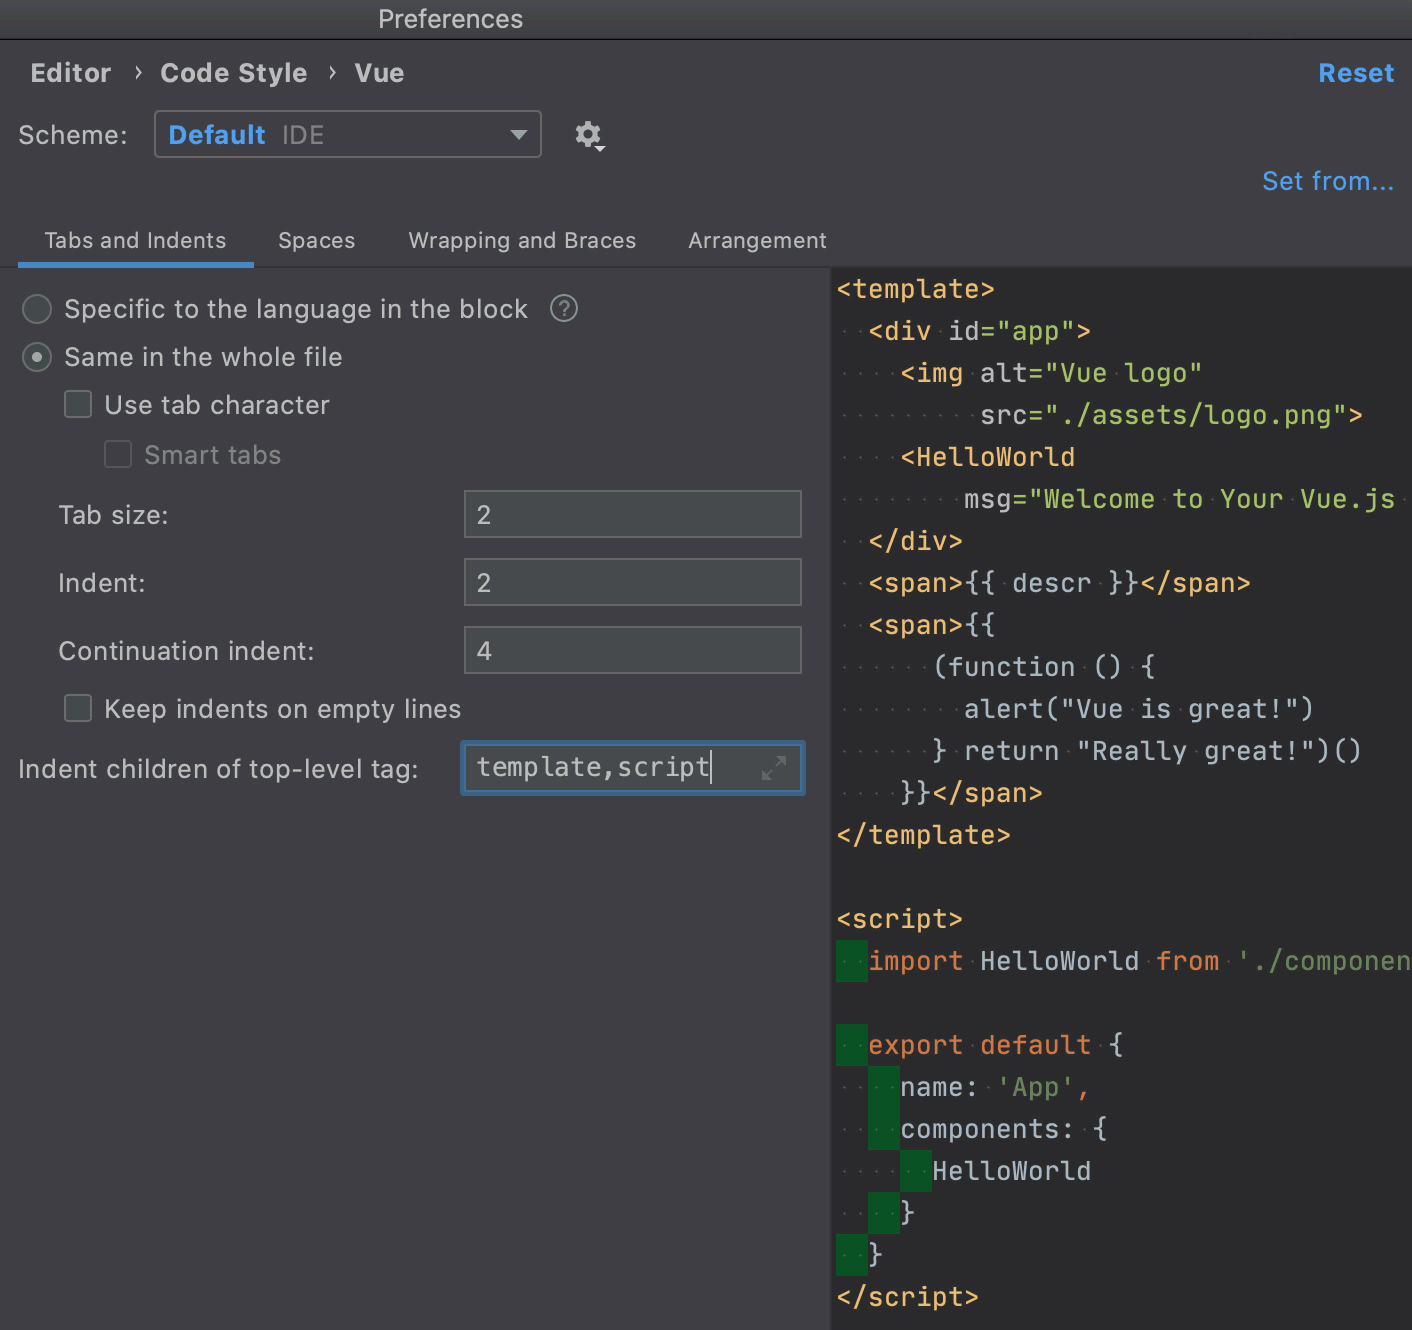Click the help icon next to language block option
The image size is (1412, 1330).
[563, 309]
